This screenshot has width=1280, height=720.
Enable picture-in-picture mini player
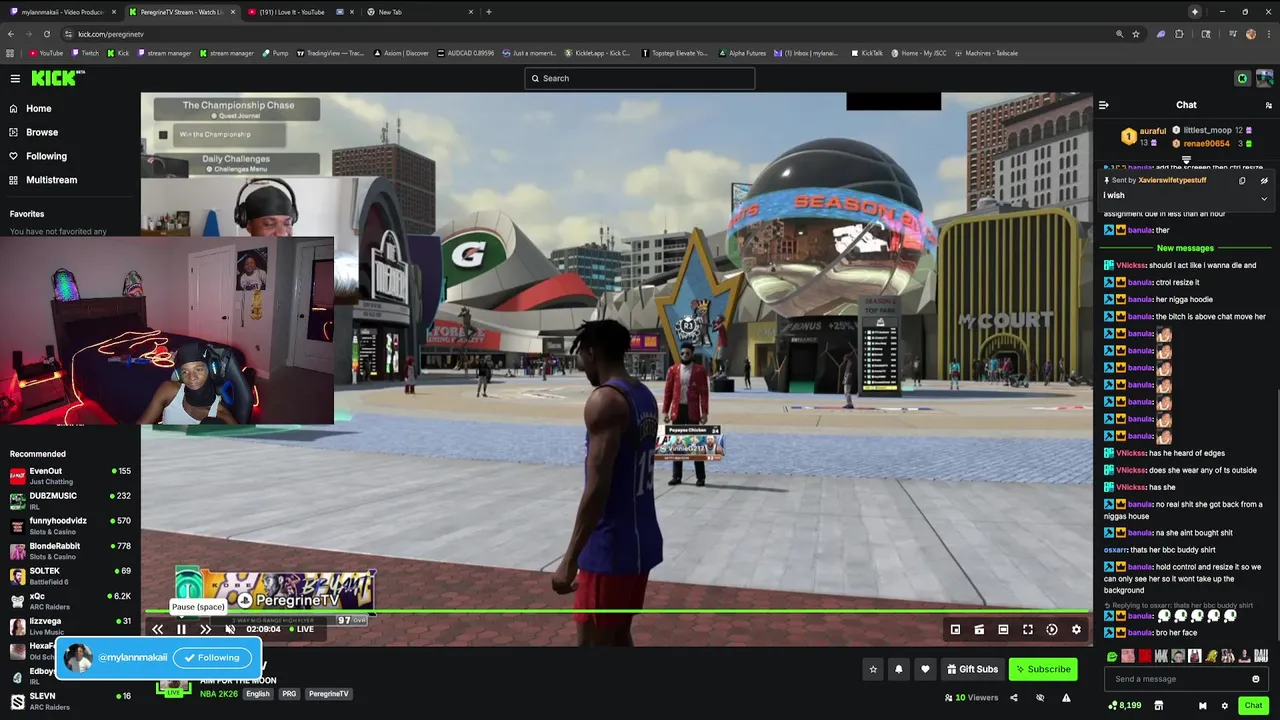tap(955, 629)
